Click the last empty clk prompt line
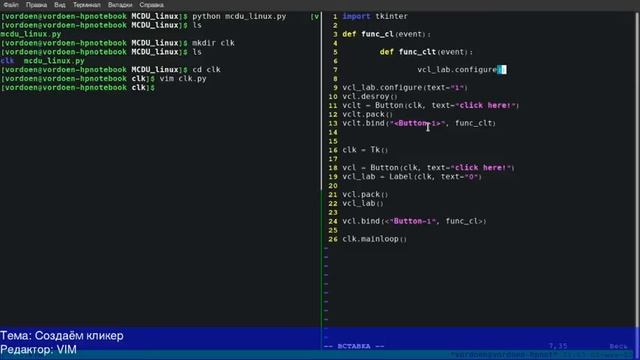Viewport: 640px width, 360px height. tap(78, 87)
